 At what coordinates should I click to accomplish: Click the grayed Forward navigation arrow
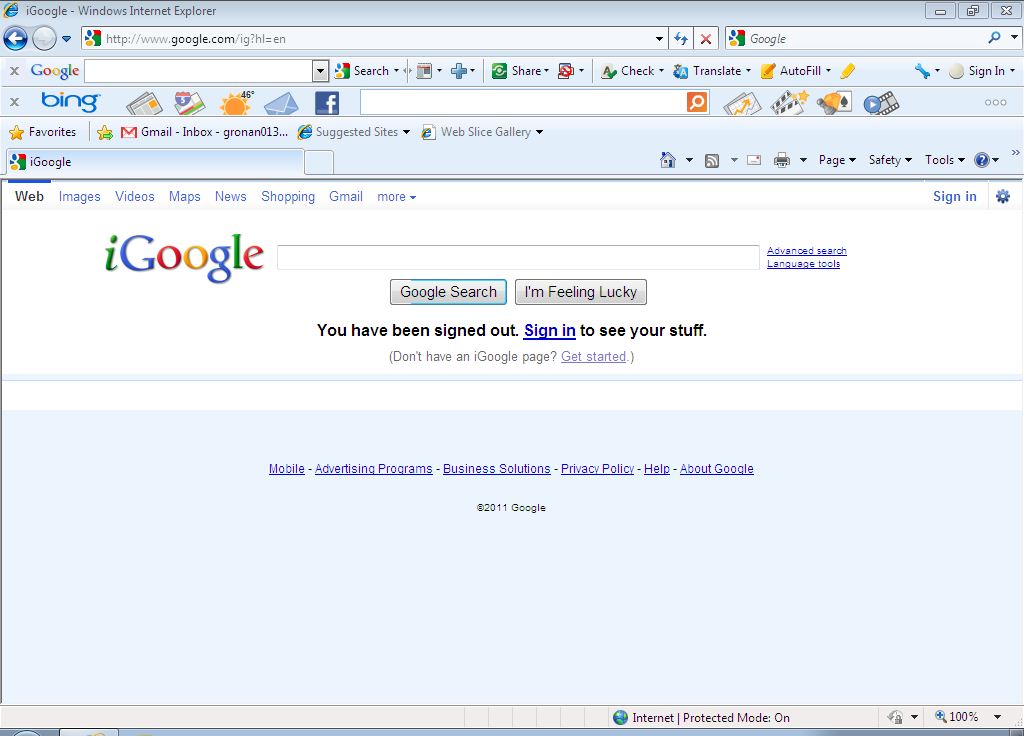[44, 39]
